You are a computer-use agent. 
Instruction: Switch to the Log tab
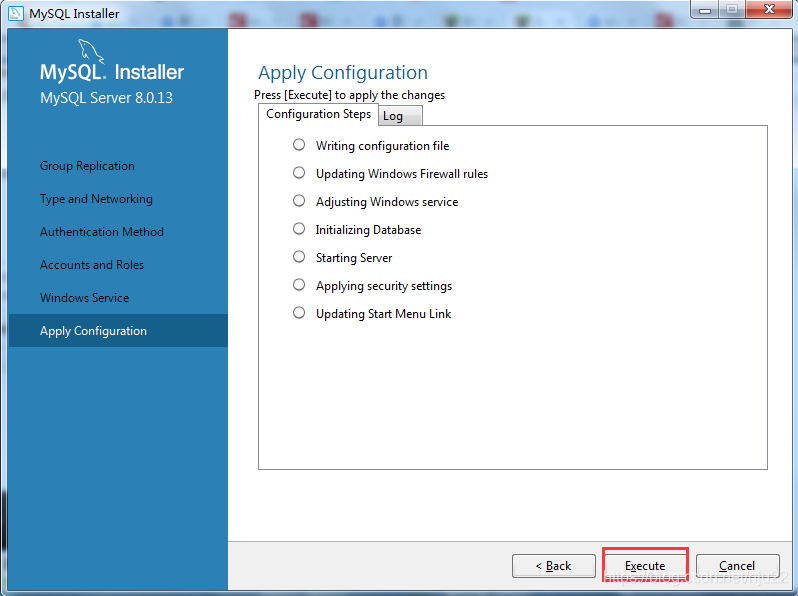click(400, 116)
